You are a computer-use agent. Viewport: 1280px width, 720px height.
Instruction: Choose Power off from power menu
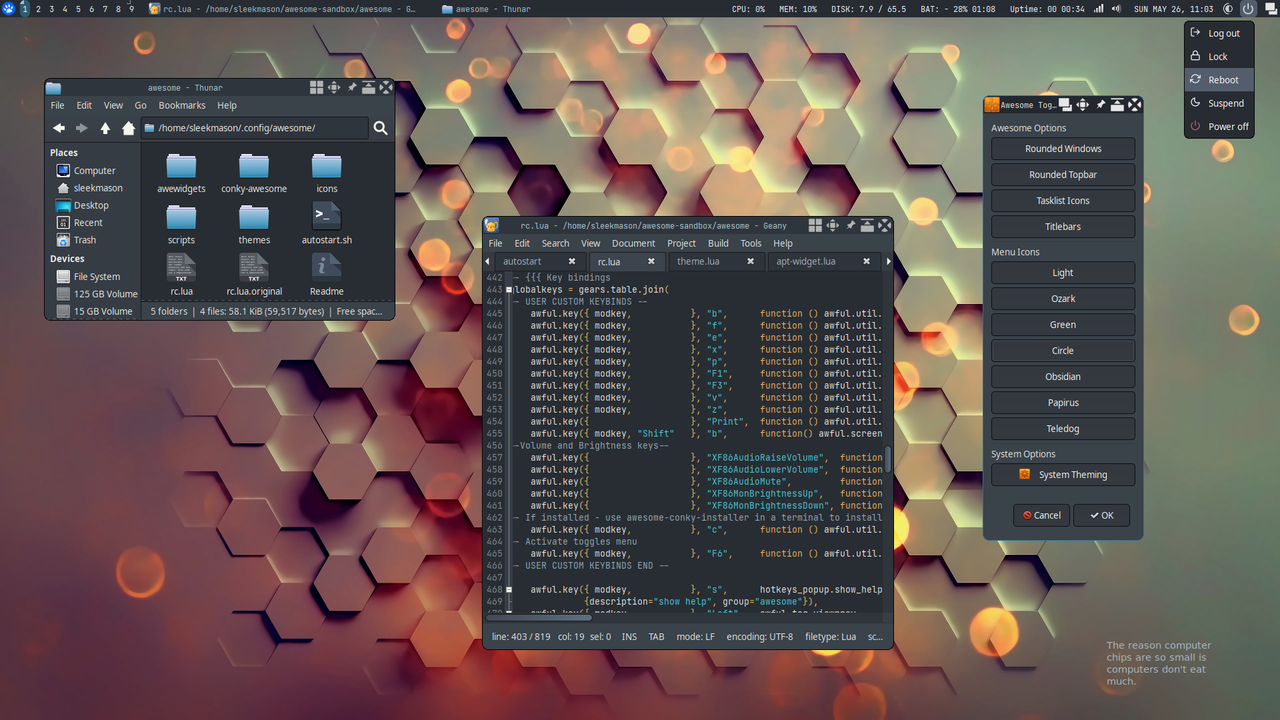1219,127
